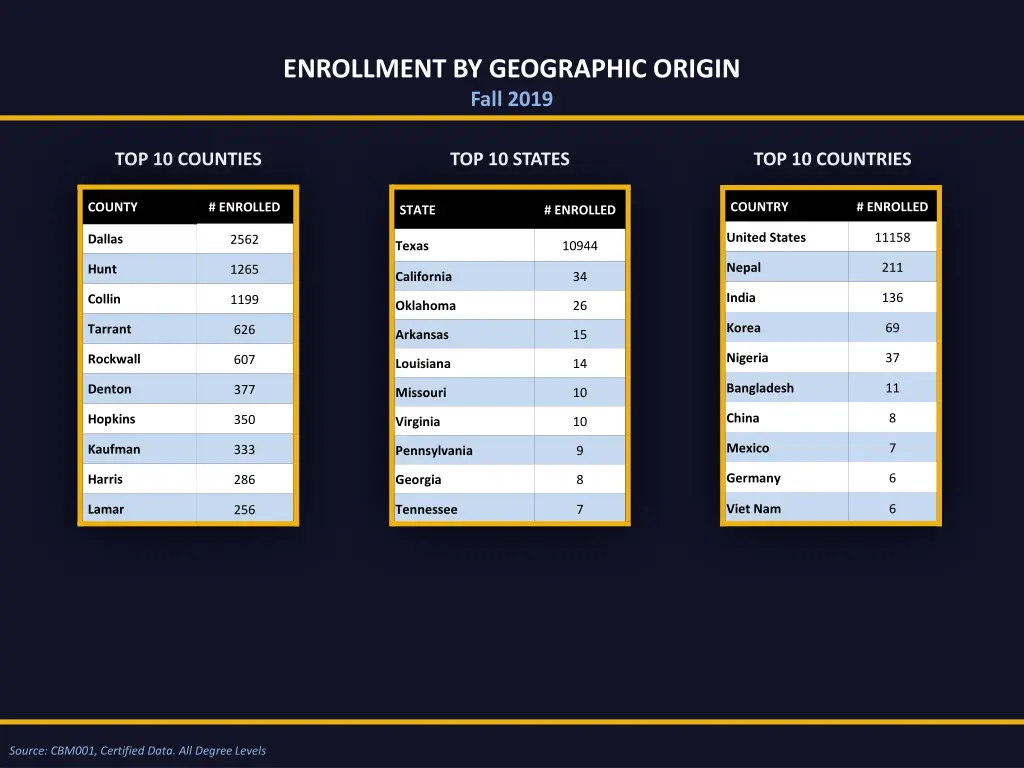Select the value 626

pyautogui.click(x=244, y=329)
